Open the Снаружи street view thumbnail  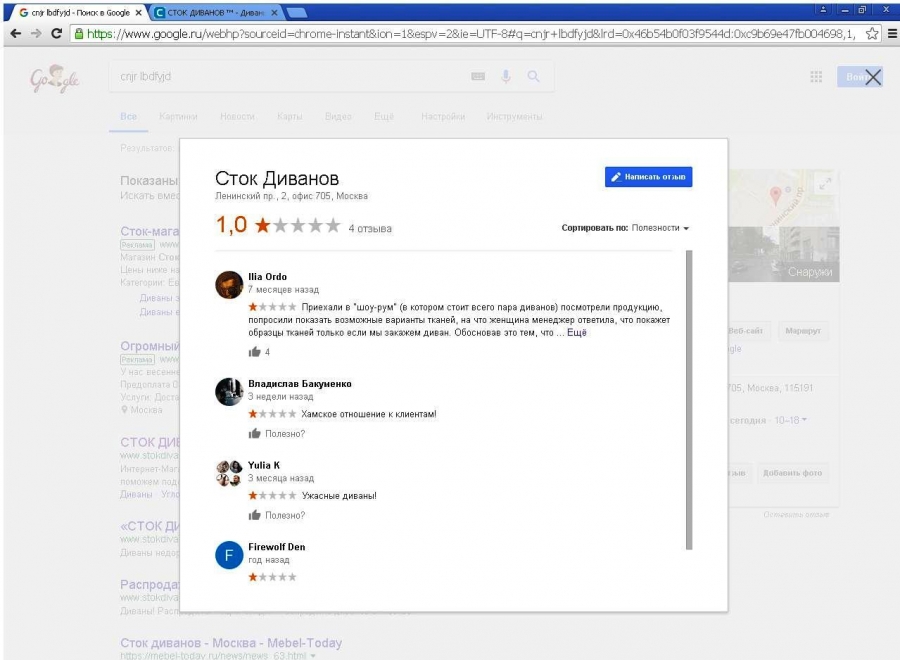click(x=784, y=254)
